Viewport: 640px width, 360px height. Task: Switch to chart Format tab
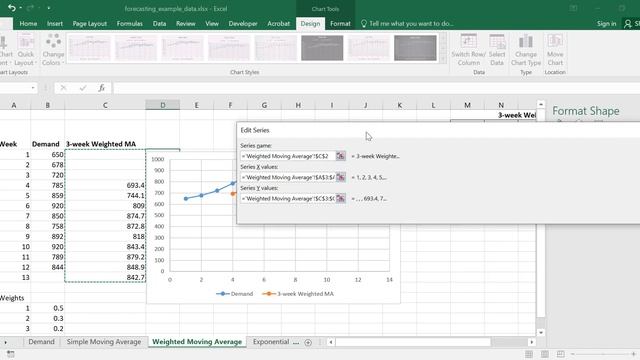point(340,24)
